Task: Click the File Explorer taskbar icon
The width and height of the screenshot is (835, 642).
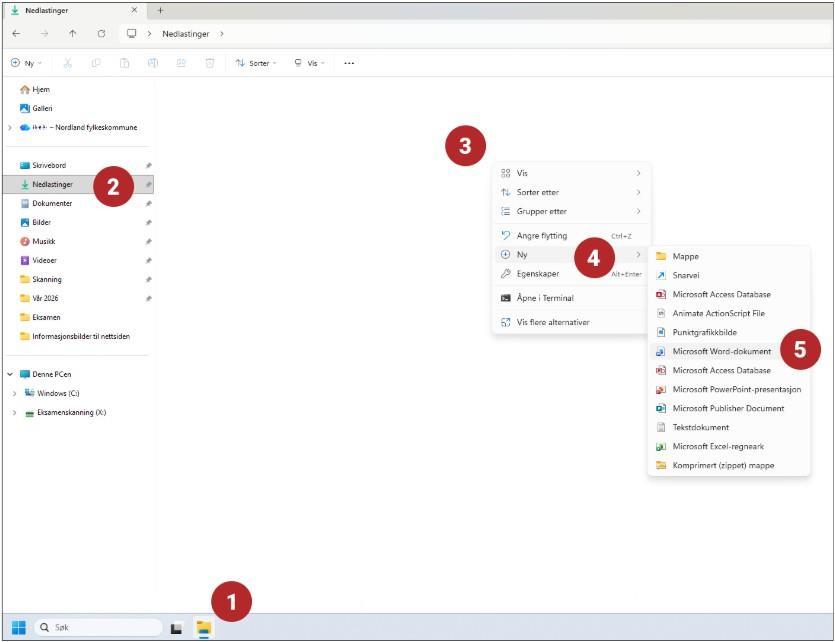Action: coord(204,628)
